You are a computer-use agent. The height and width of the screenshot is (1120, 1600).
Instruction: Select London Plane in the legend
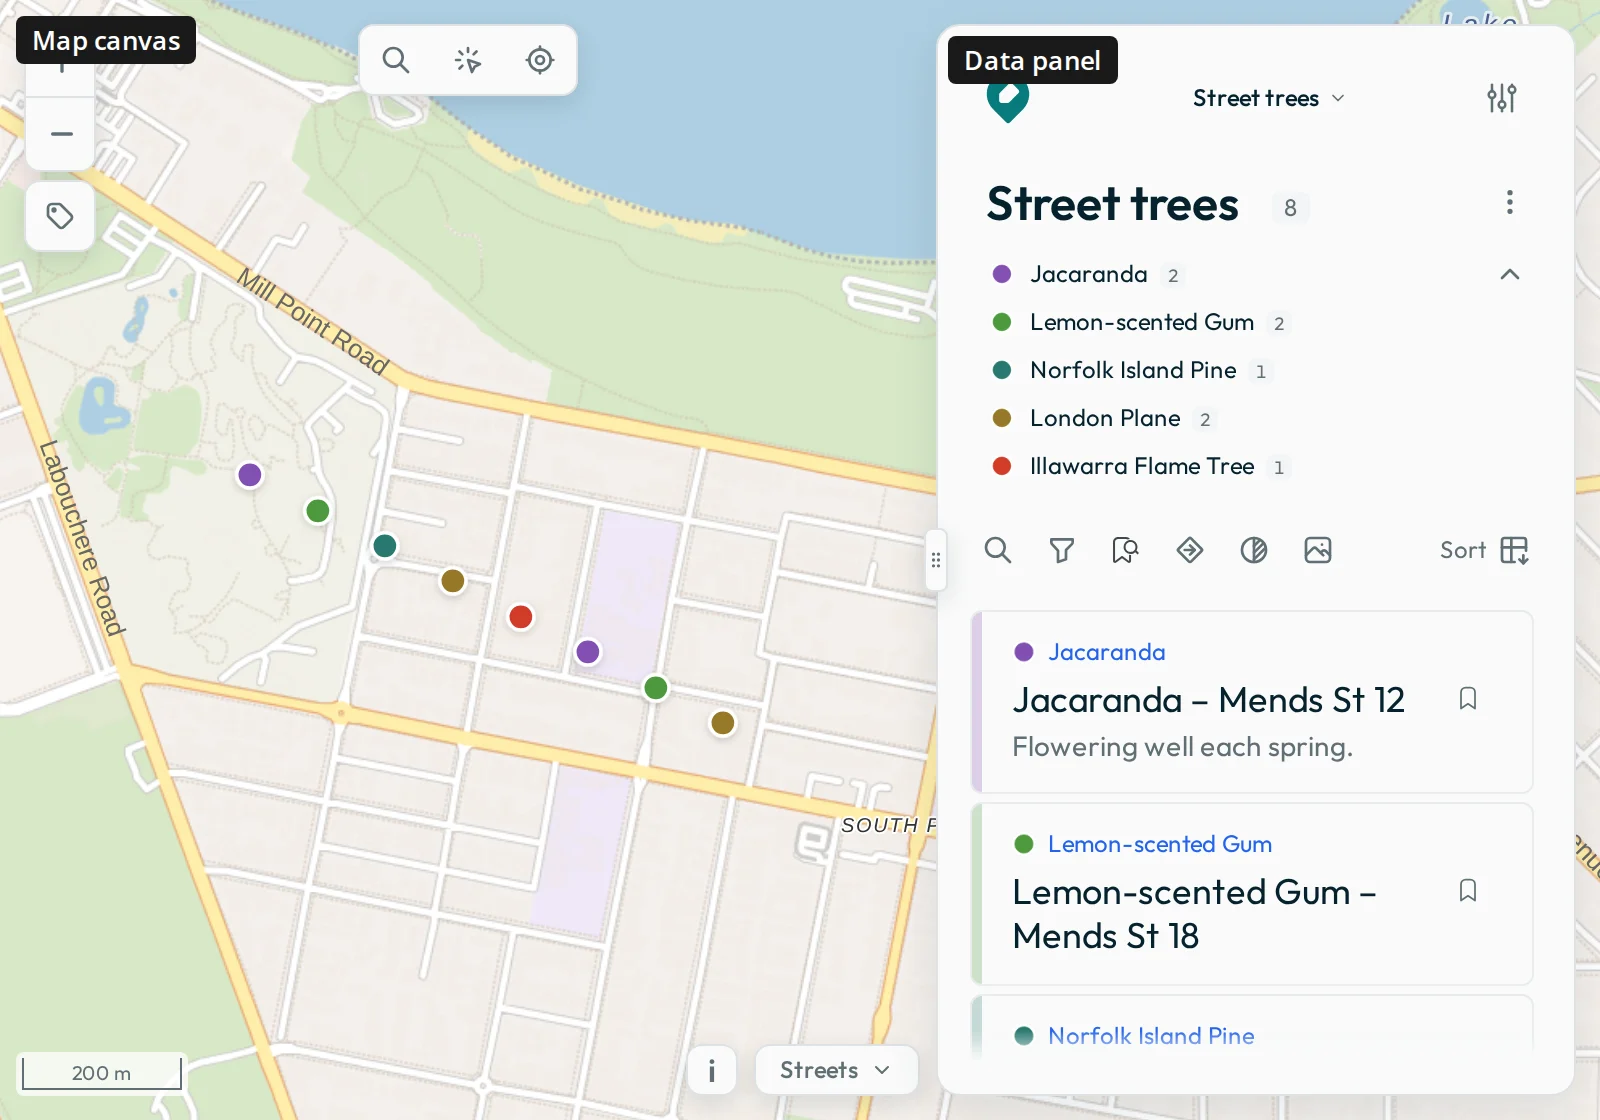tap(1104, 418)
